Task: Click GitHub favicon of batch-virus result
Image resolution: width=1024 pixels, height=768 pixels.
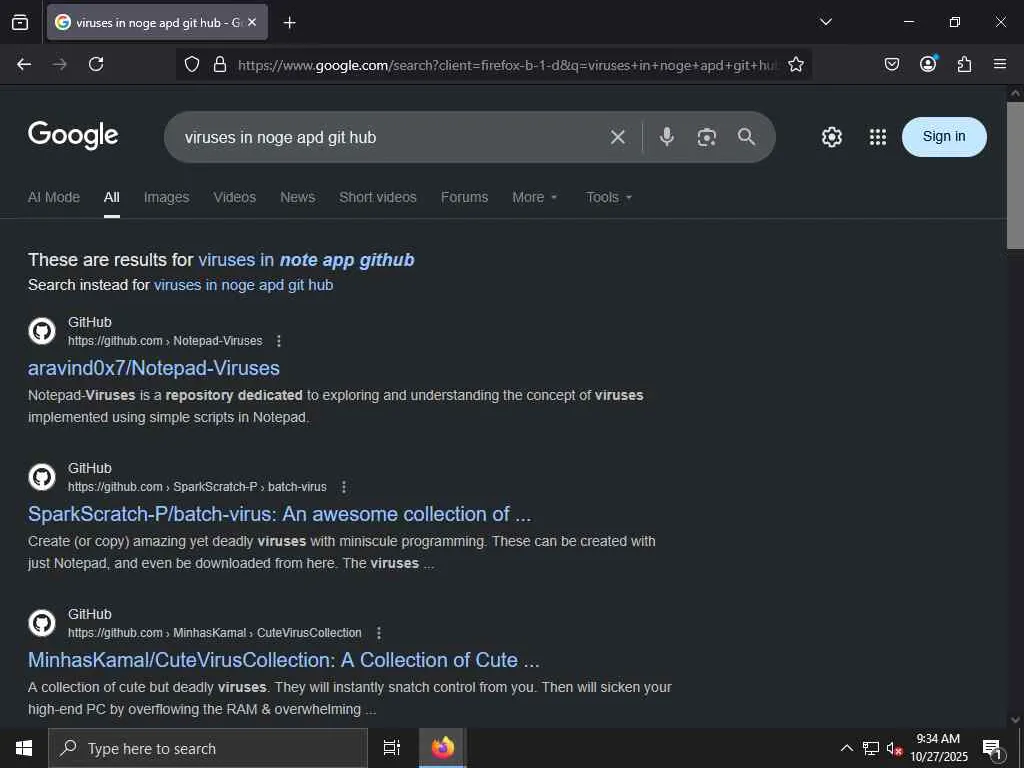Action: click(x=42, y=477)
